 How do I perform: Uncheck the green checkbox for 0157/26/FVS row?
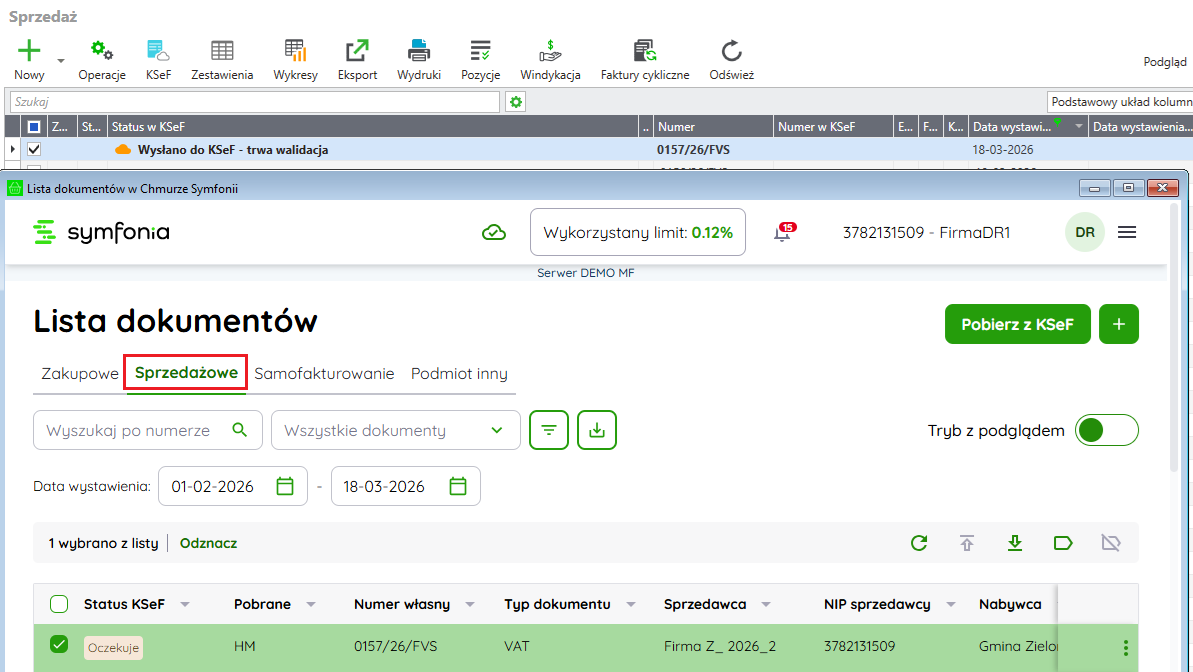(x=59, y=645)
